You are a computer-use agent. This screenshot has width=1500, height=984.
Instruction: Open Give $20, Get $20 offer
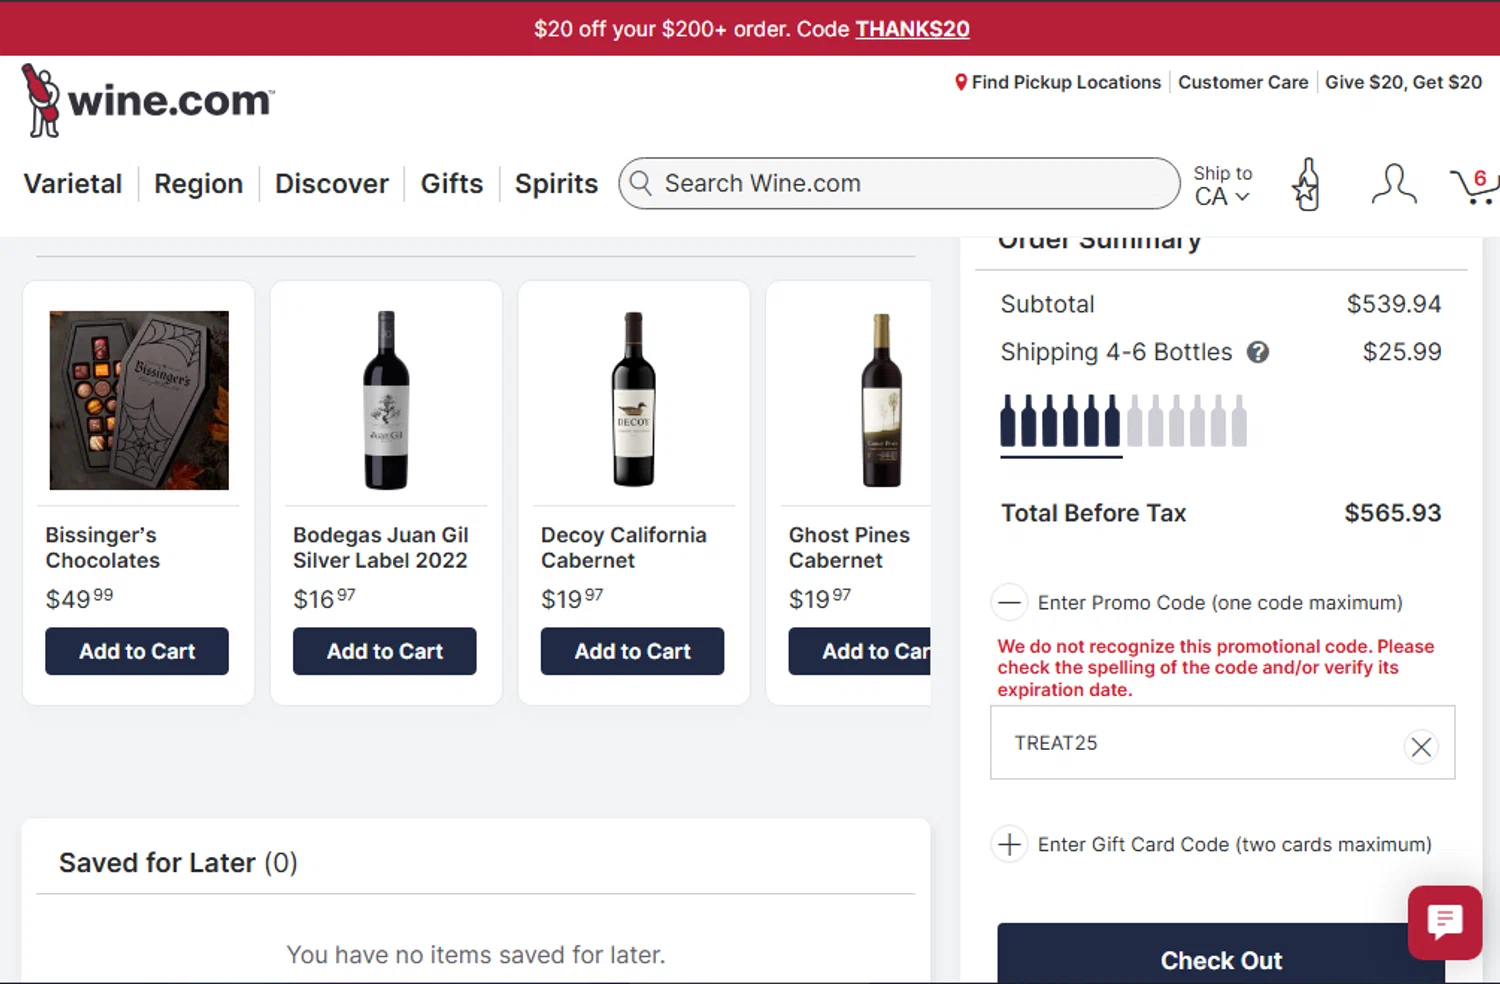coord(1403,82)
